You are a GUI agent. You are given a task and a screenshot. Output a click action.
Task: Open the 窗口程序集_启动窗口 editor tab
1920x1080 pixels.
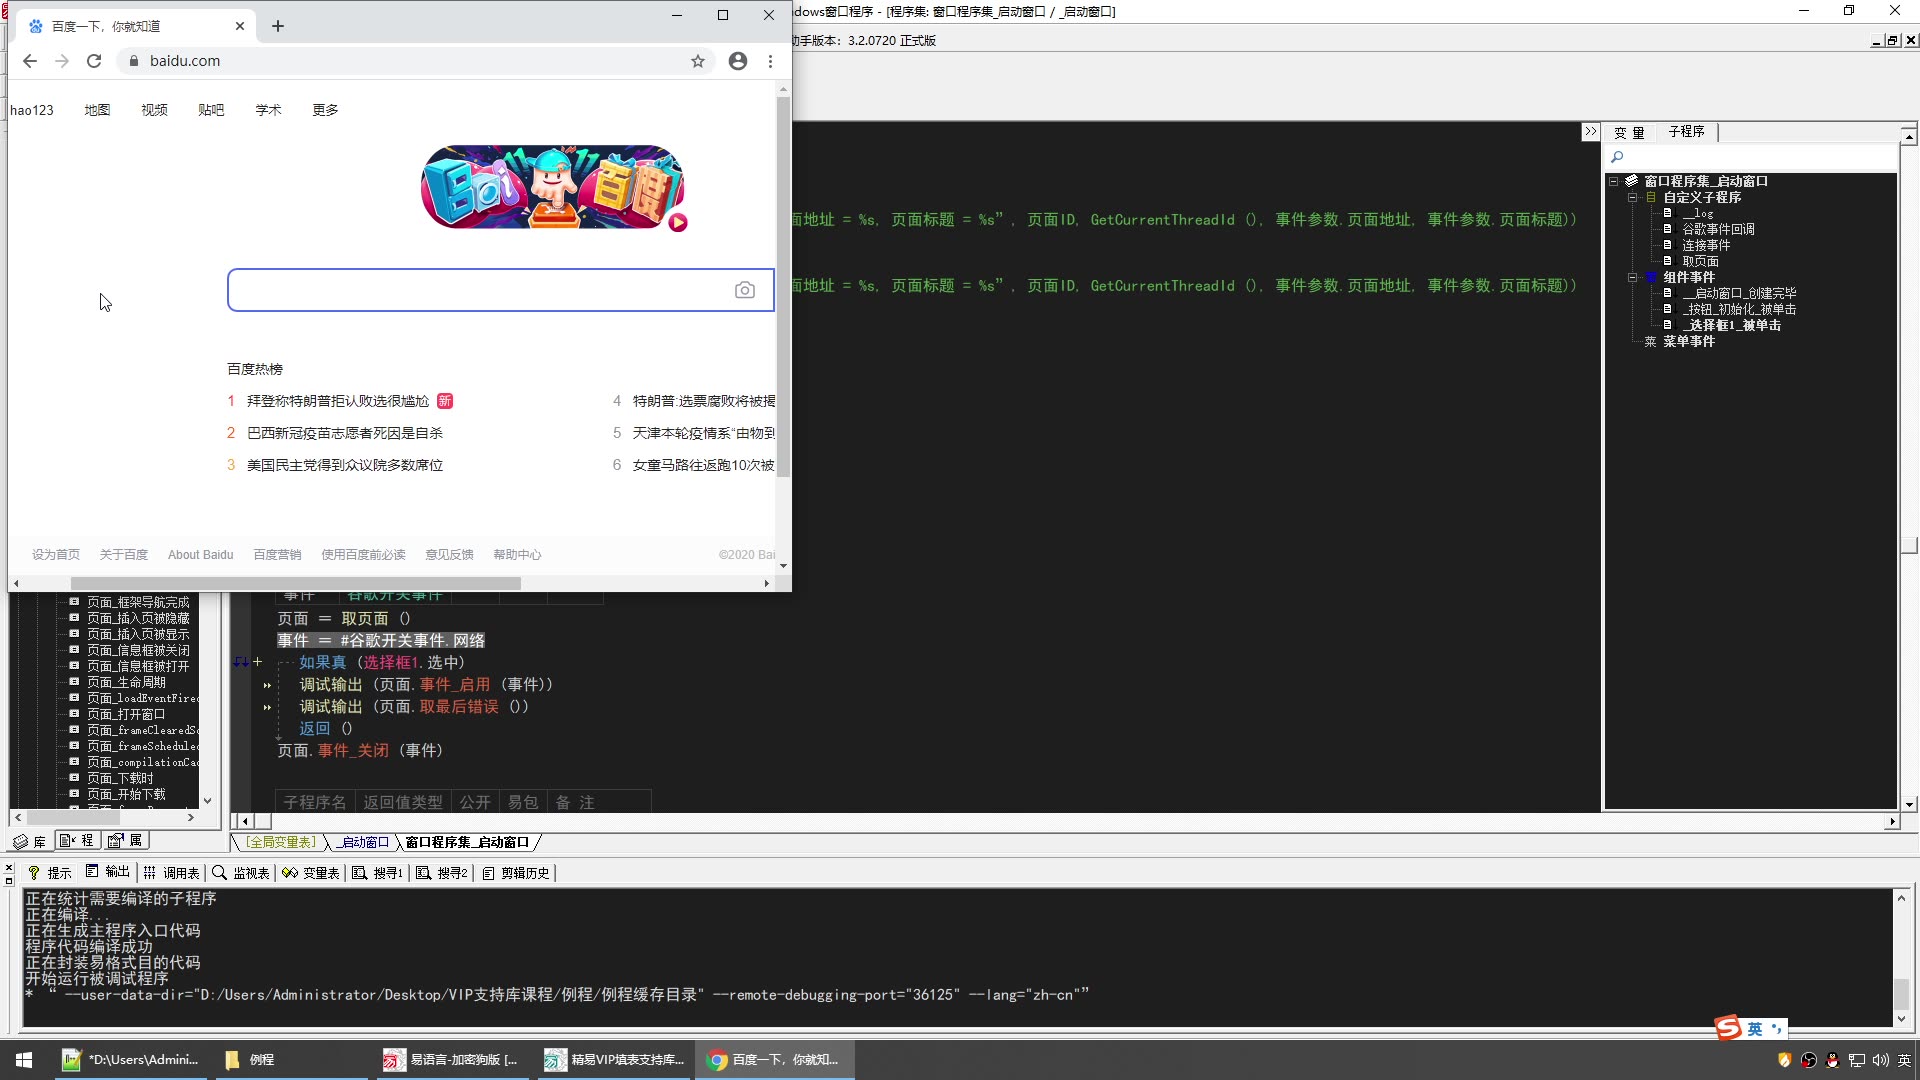coord(467,842)
